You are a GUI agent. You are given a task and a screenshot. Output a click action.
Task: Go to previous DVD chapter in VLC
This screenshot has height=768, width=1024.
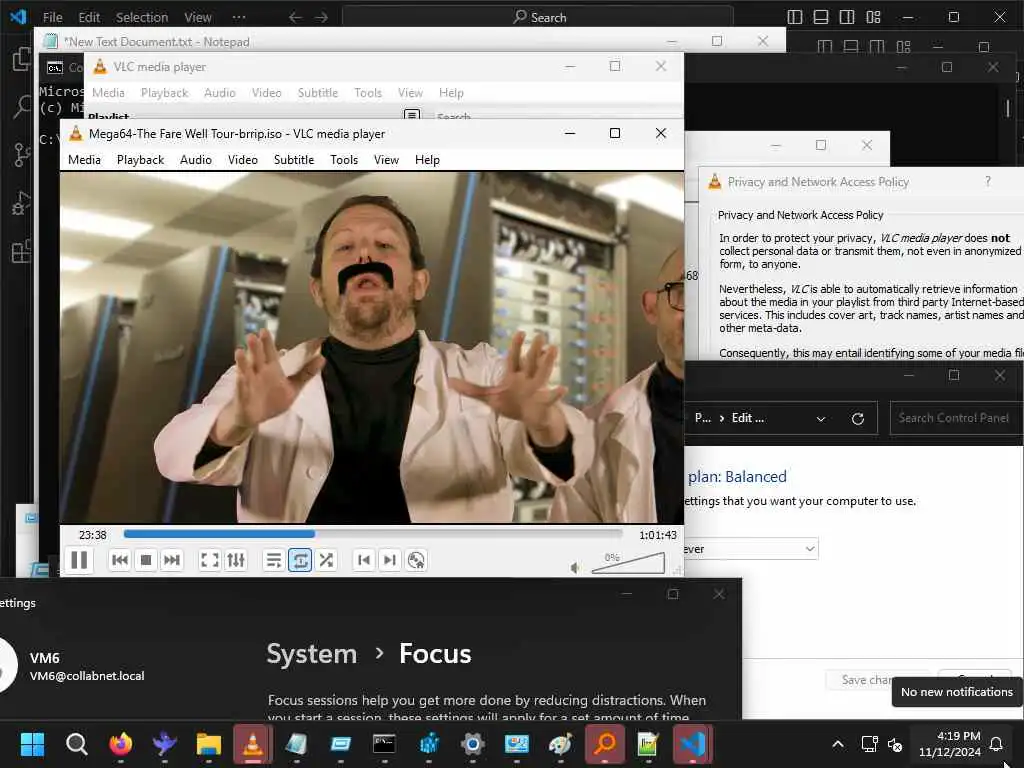[364, 560]
